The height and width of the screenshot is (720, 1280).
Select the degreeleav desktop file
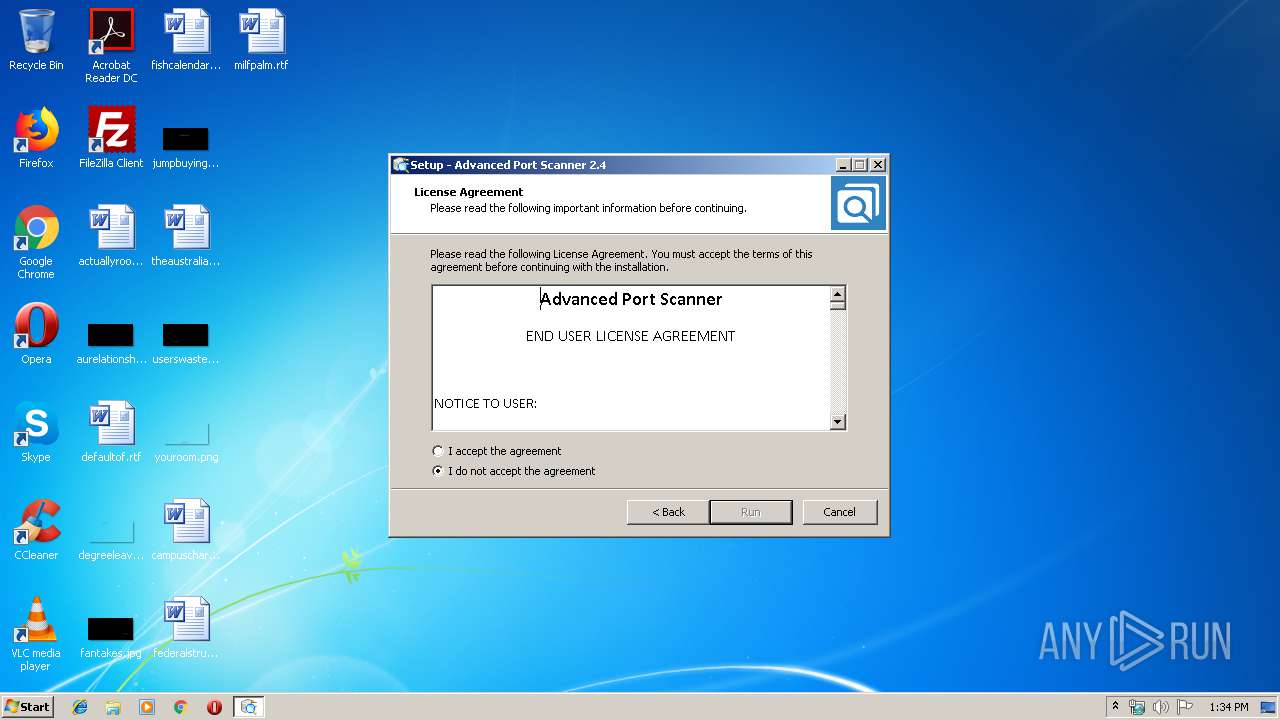click(x=111, y=539)
